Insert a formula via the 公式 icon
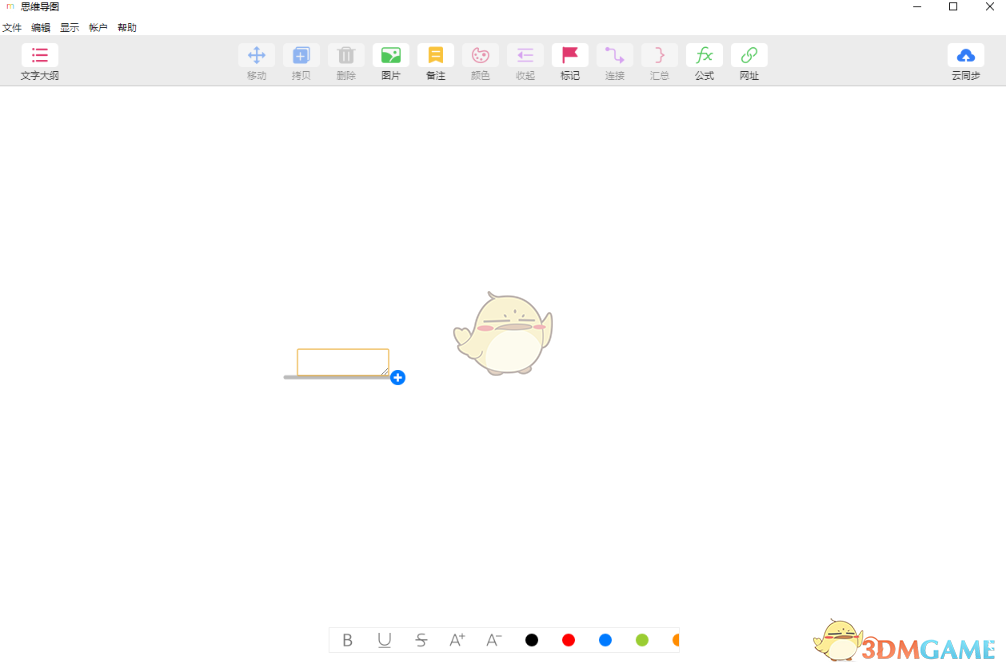1006x668 pixels. pos(703,60)
